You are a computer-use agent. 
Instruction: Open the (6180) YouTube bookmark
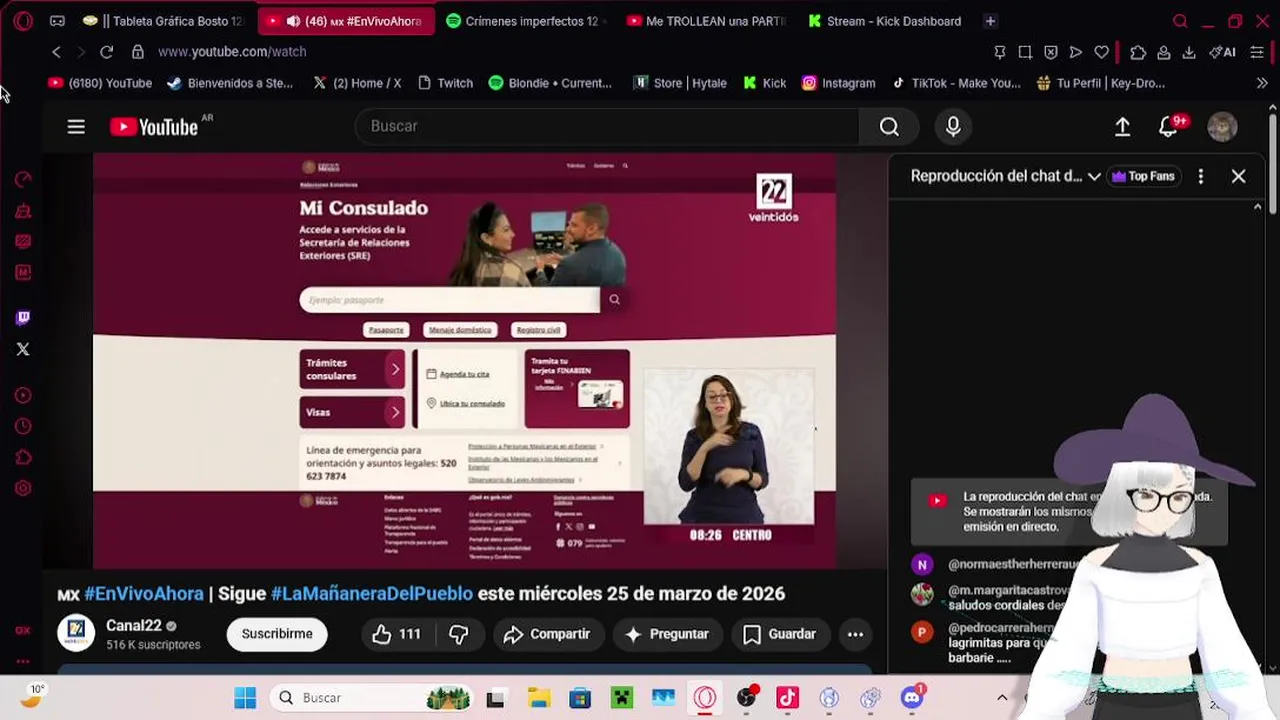[x=100, y=83]
